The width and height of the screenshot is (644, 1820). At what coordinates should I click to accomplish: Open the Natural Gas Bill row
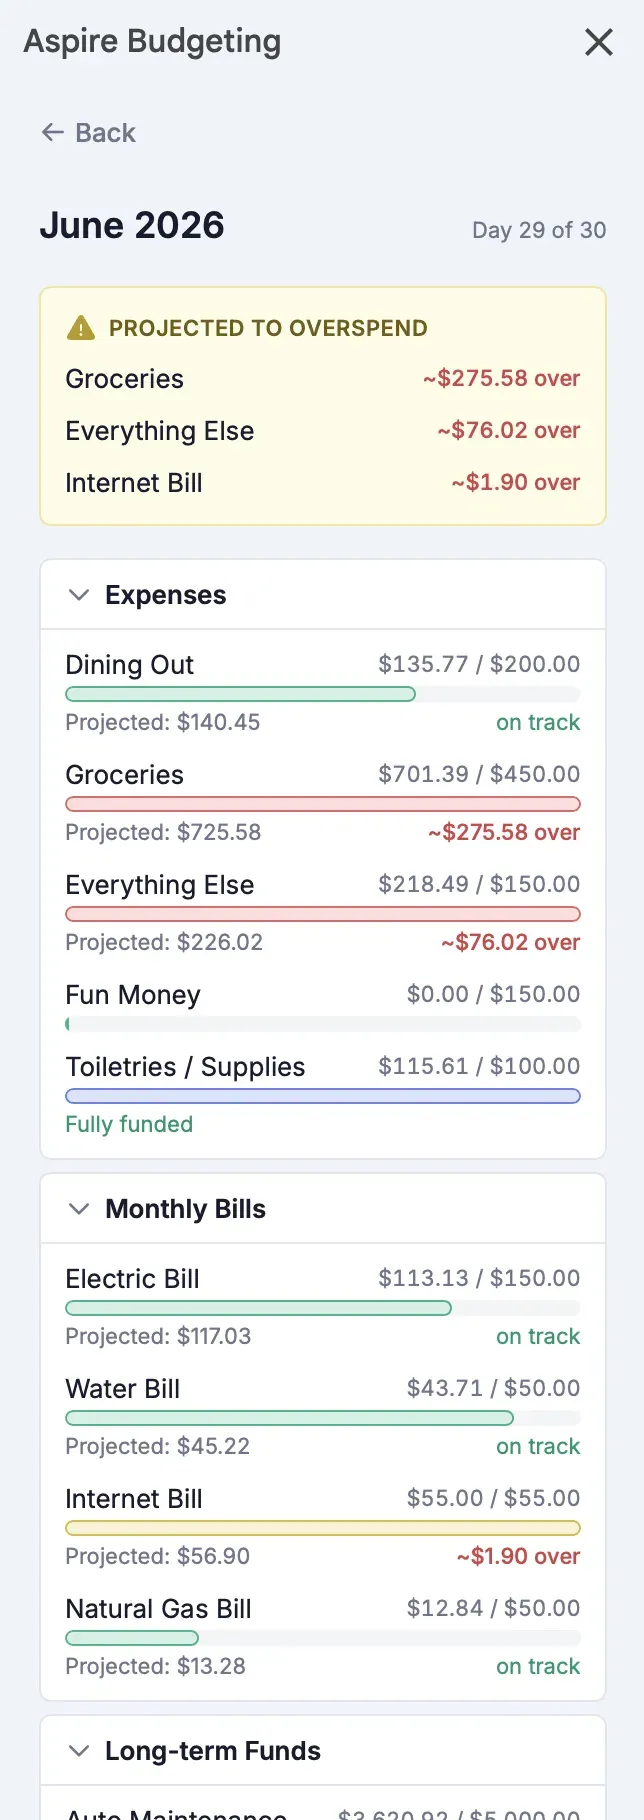point(323,1637)
